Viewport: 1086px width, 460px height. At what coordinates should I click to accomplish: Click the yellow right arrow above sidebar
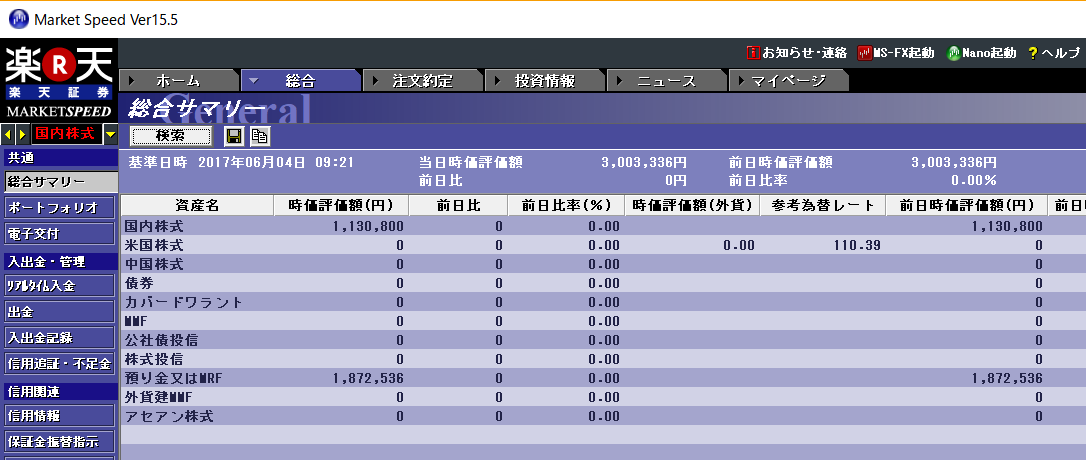pyautogui.click(x=21, y=134)
